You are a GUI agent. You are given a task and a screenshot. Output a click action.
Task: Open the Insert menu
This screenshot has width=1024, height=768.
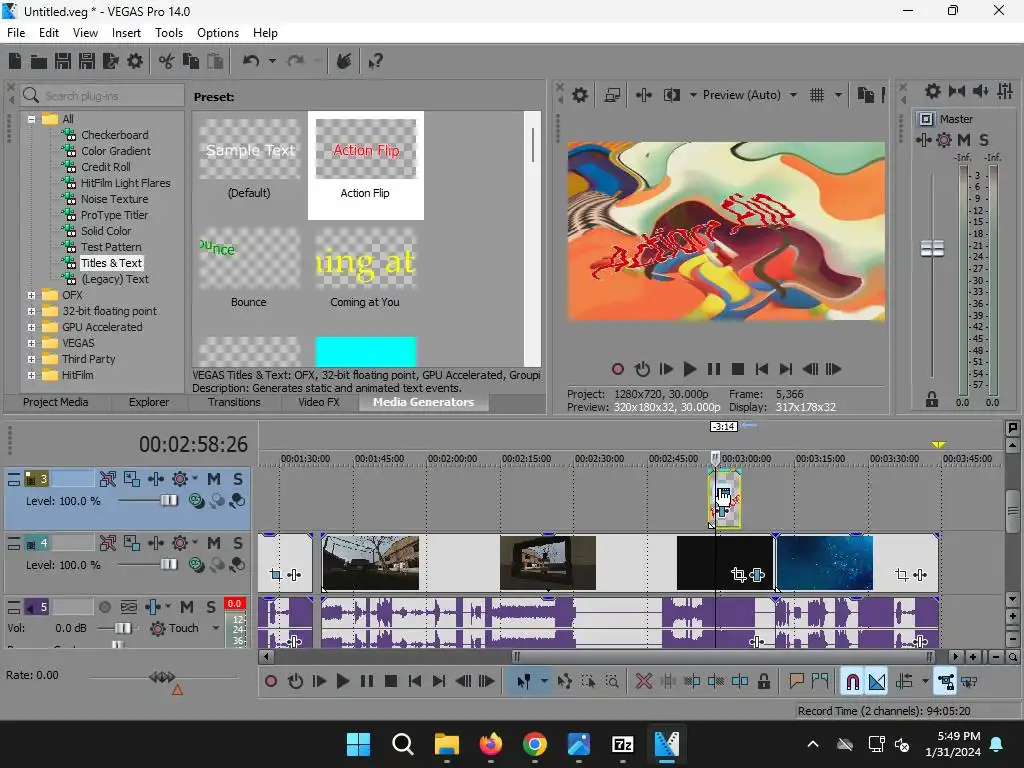point(126,33)
